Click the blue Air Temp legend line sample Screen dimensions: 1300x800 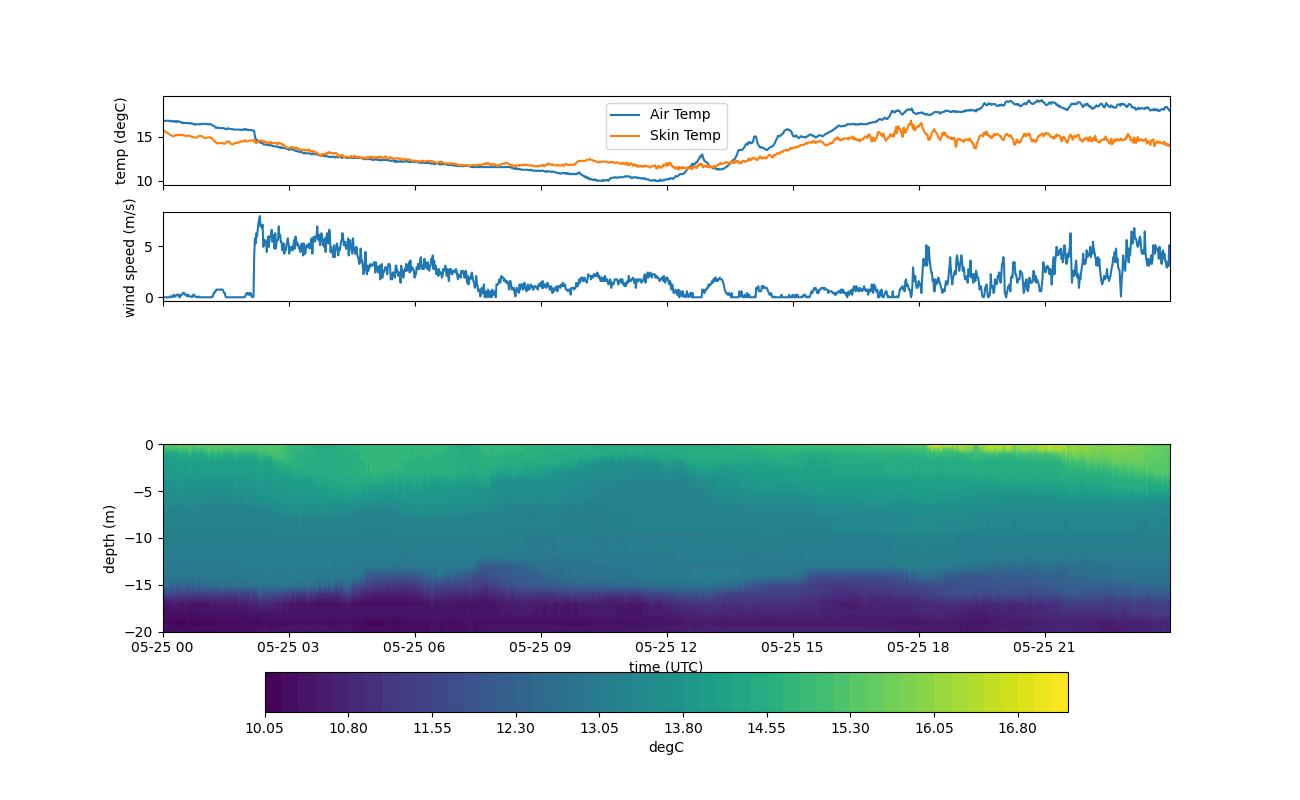(625, 115)
